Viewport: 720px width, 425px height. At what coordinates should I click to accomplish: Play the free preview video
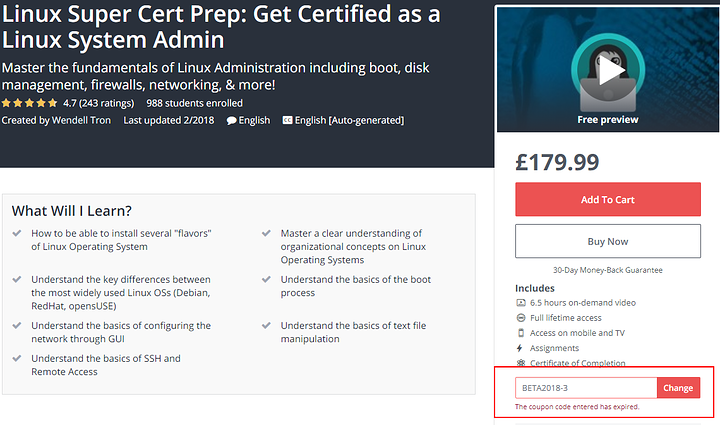coord(607,70)
